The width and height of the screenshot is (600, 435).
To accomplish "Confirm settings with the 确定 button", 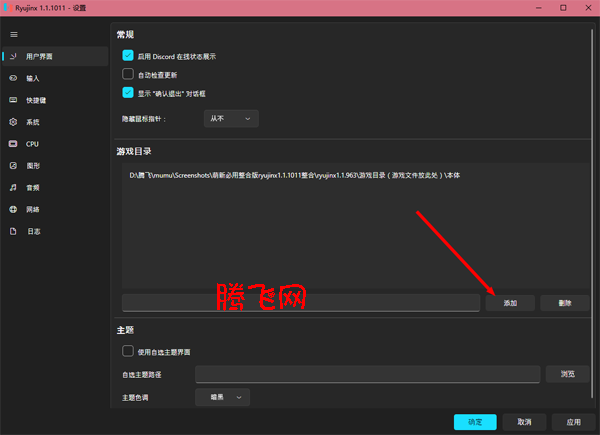I will tap(475, 422).
